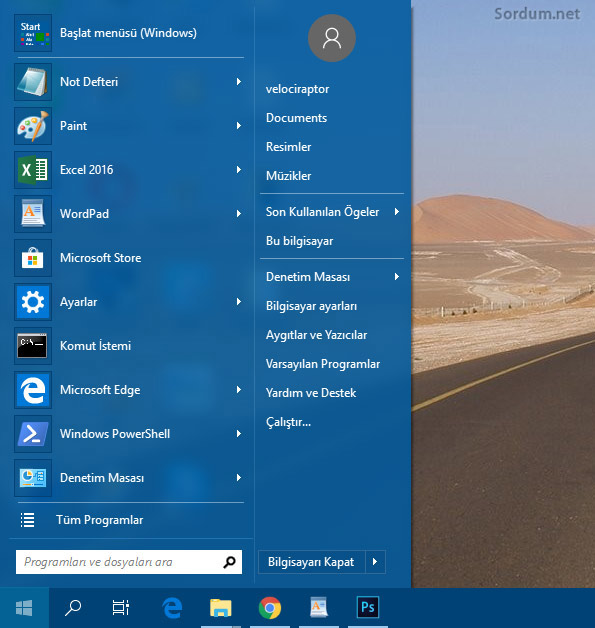Open Ayarlar via the gear icon

tap(33, 302)
